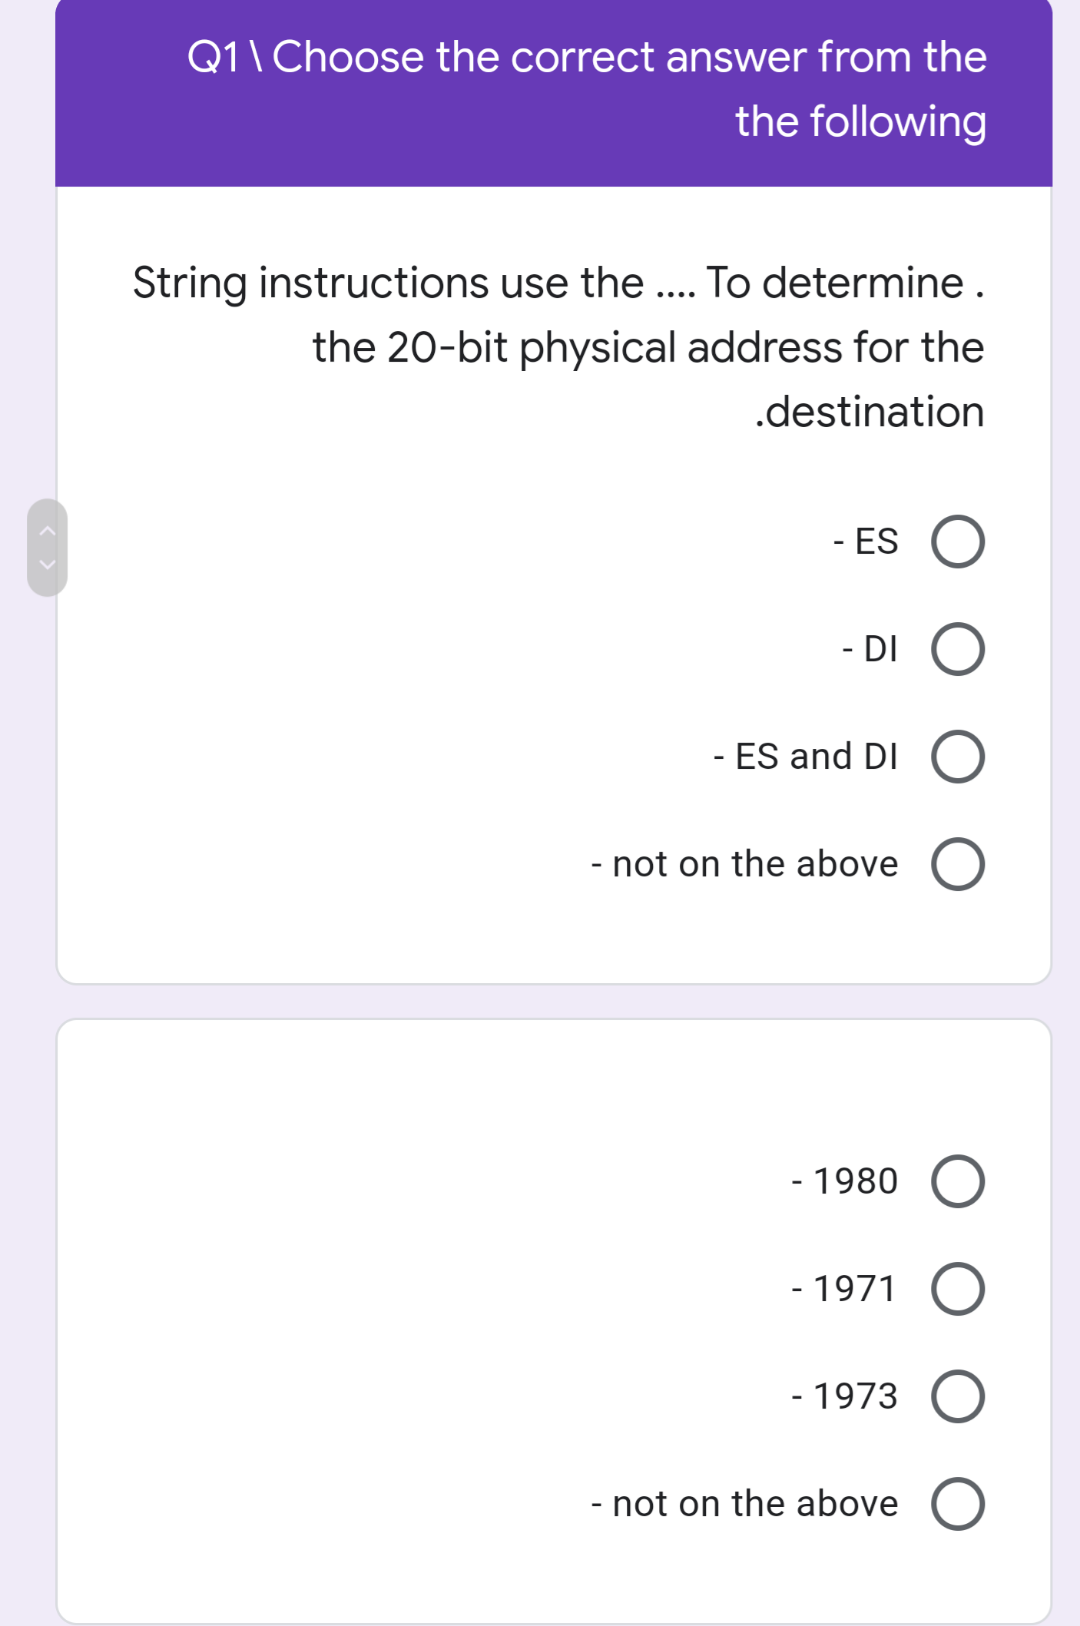Click the down chevron in the side scroller
This screenshot has width=1080, height=1626.
[46, 565]
